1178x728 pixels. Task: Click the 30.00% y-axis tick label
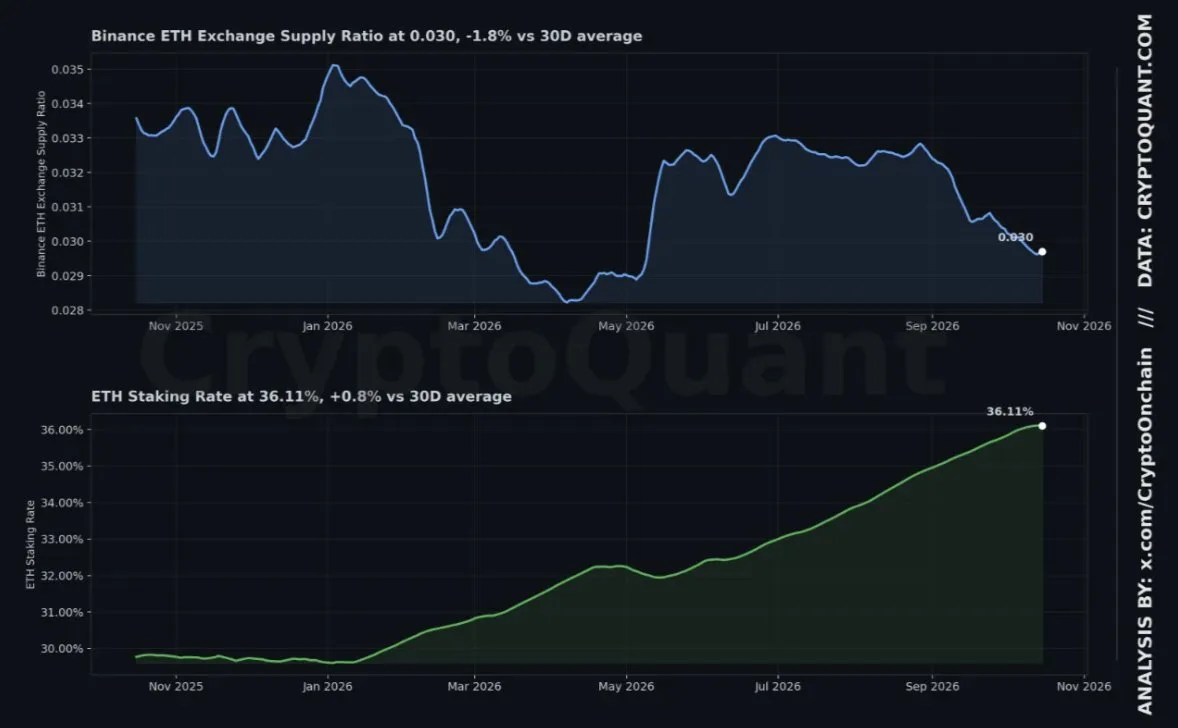(62, 649)
